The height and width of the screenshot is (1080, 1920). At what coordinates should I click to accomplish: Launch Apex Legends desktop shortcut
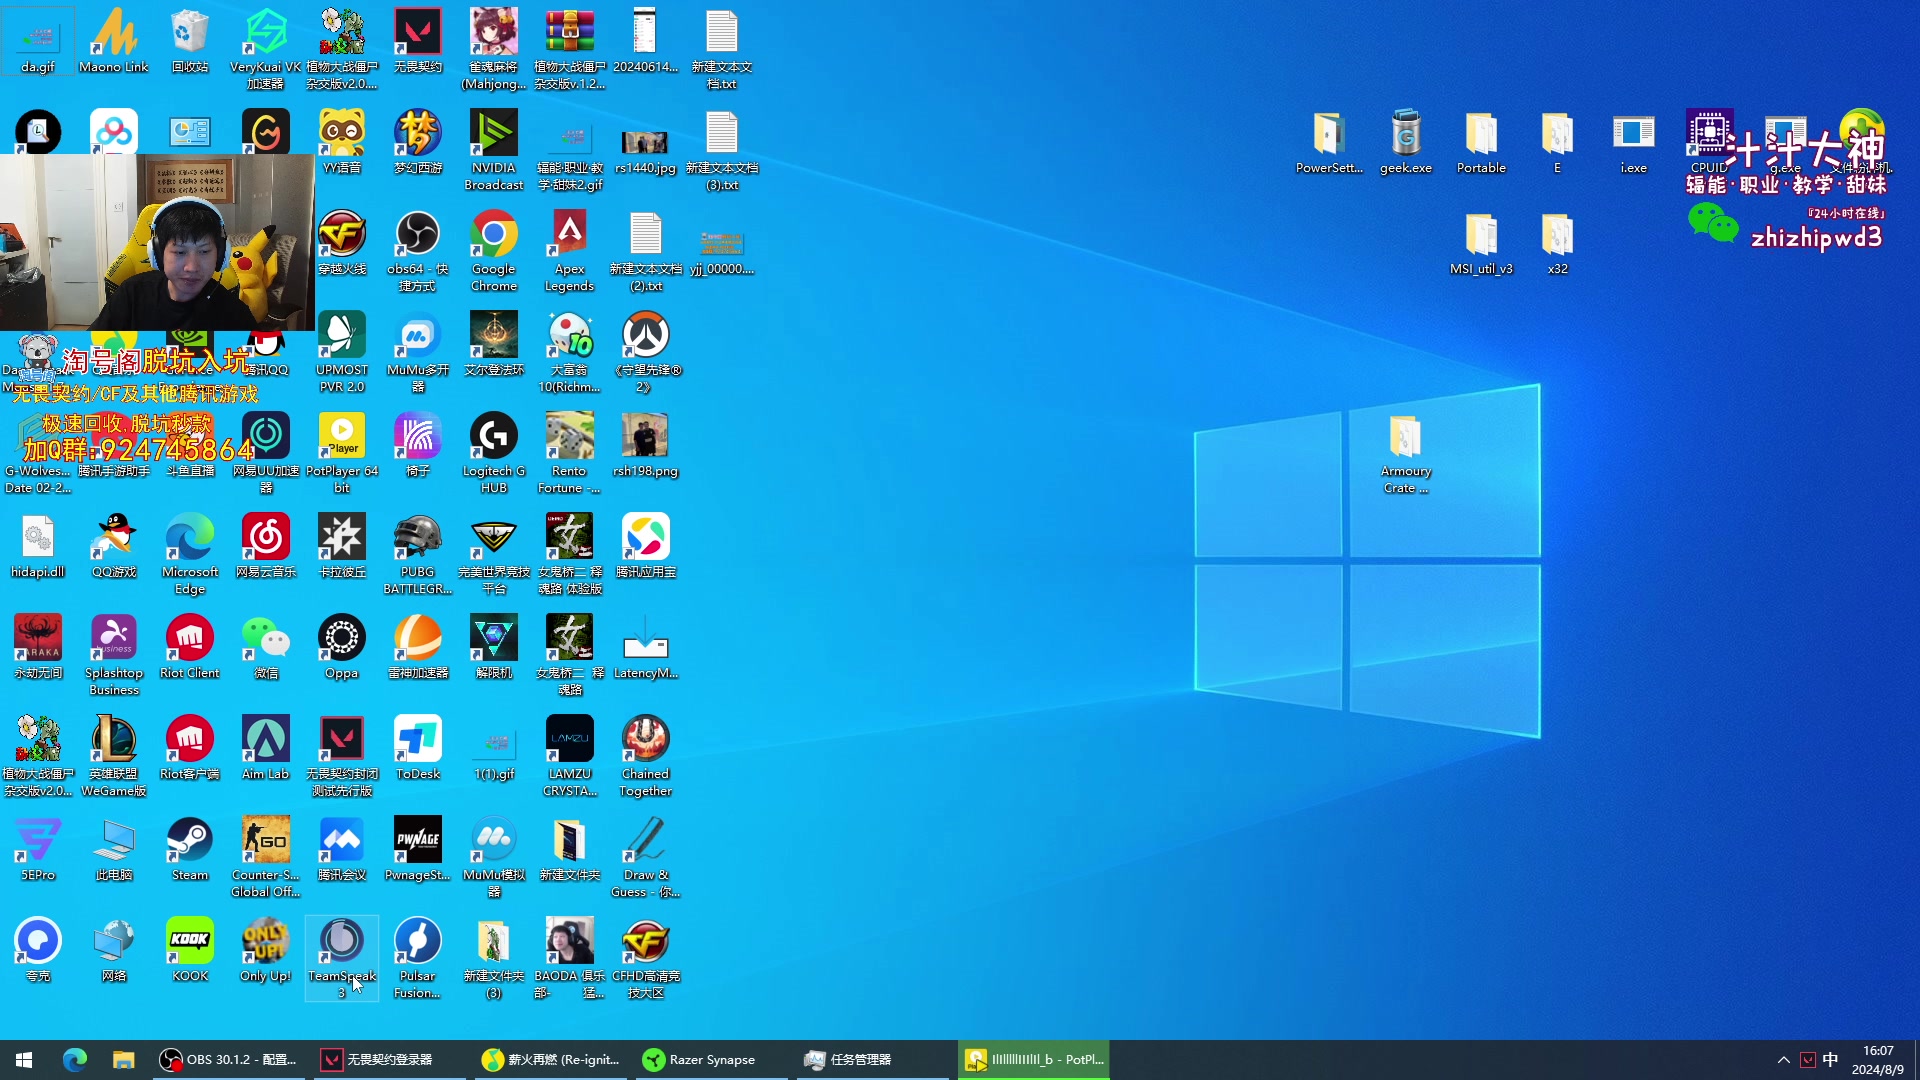(570, 251)
